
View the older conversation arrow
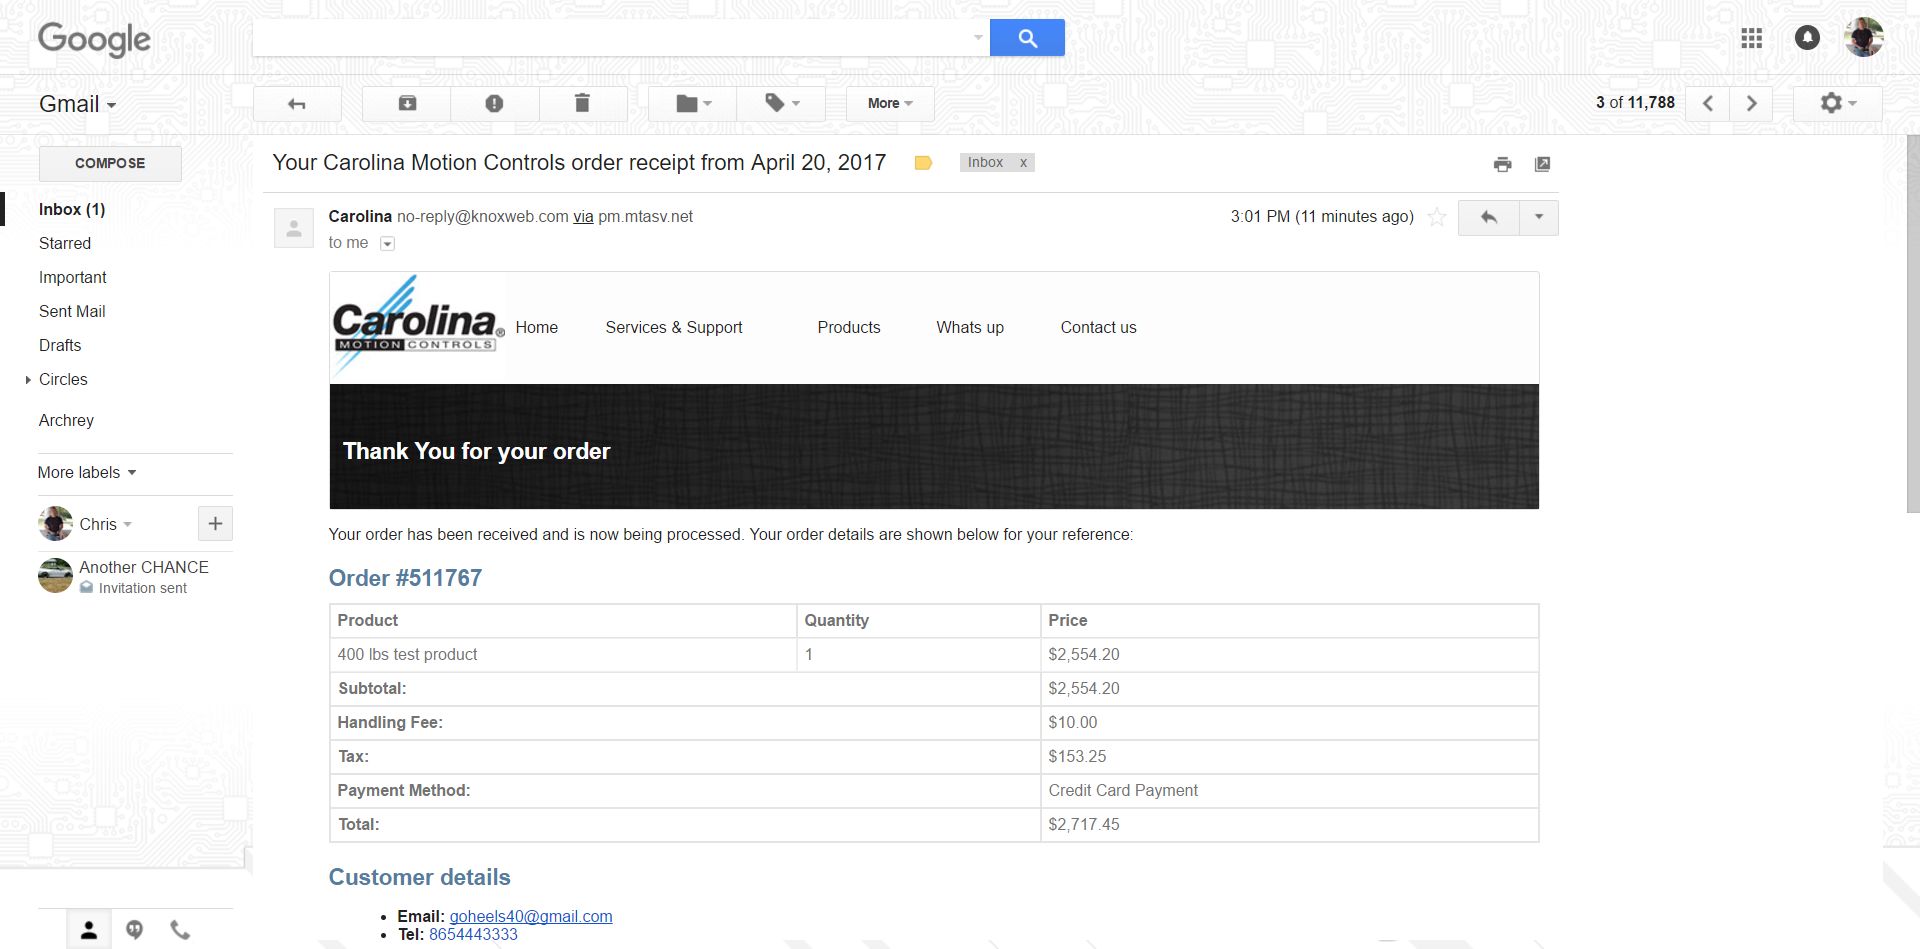[1751, 103]
